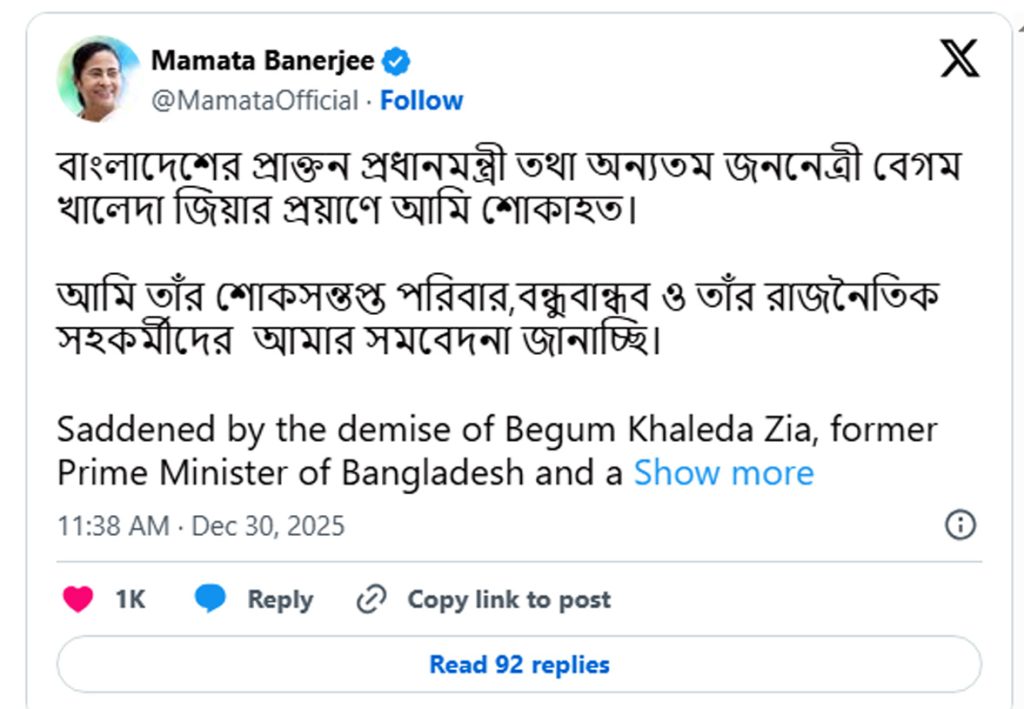Click the blue verified badge
Image resolution: width=1024 pixels, height=709 pixels.
[397, 61]
